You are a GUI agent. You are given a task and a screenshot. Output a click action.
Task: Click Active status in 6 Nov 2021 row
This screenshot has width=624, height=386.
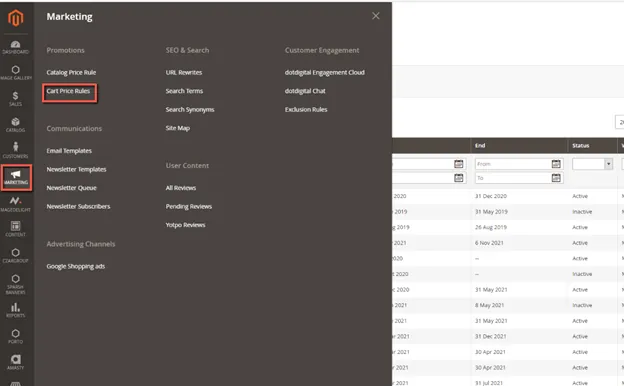(580, 243)
